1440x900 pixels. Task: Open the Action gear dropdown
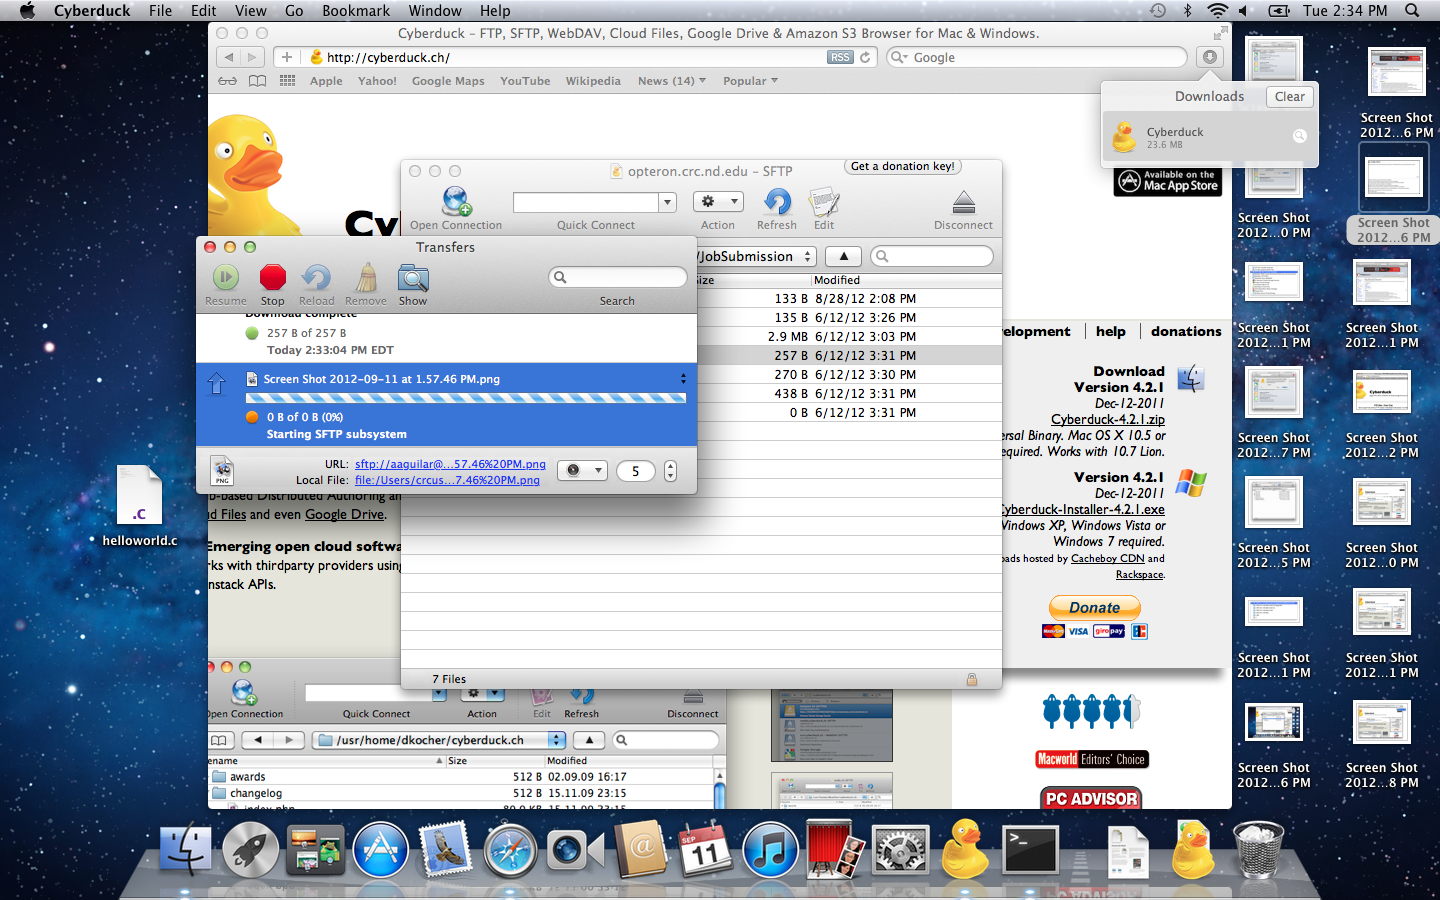(x=718, y=201)
